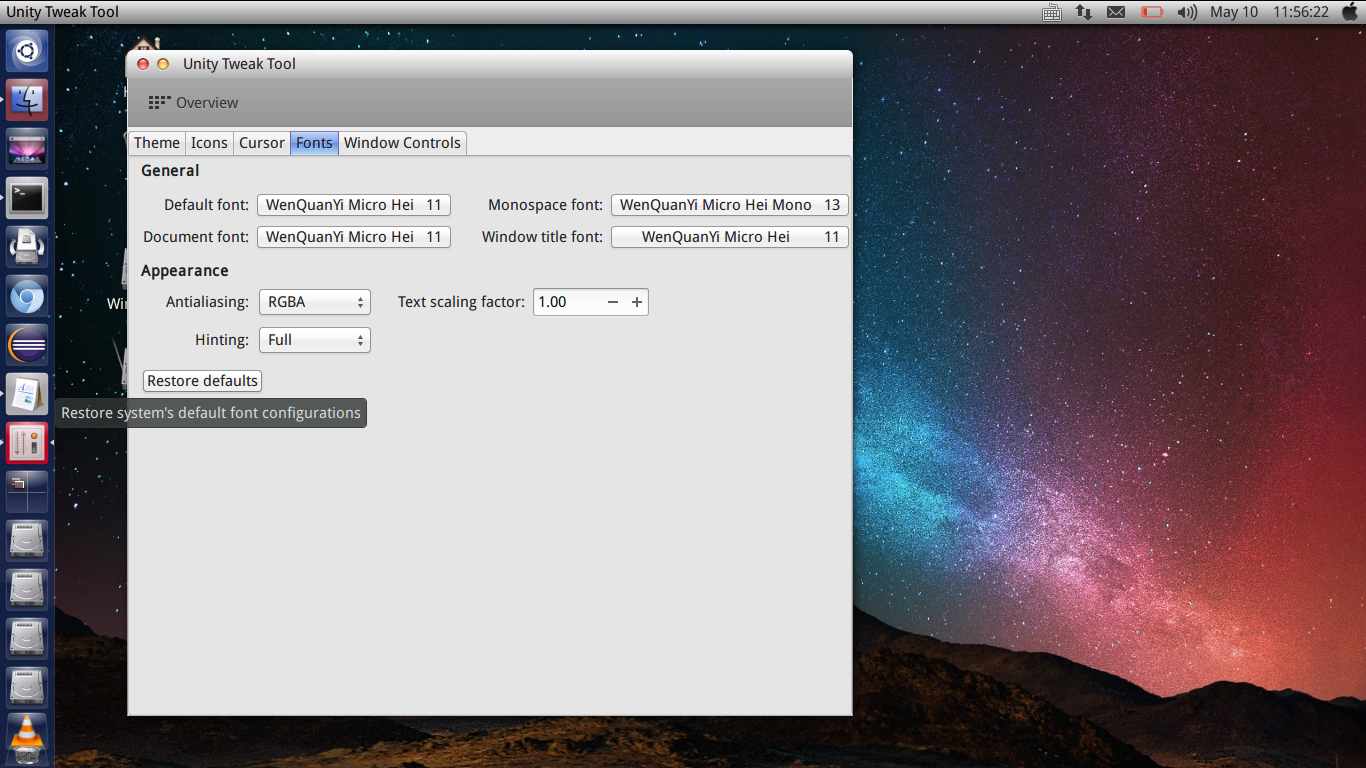
Task: Switch to the Theme tab
Action: pos(157,143)
